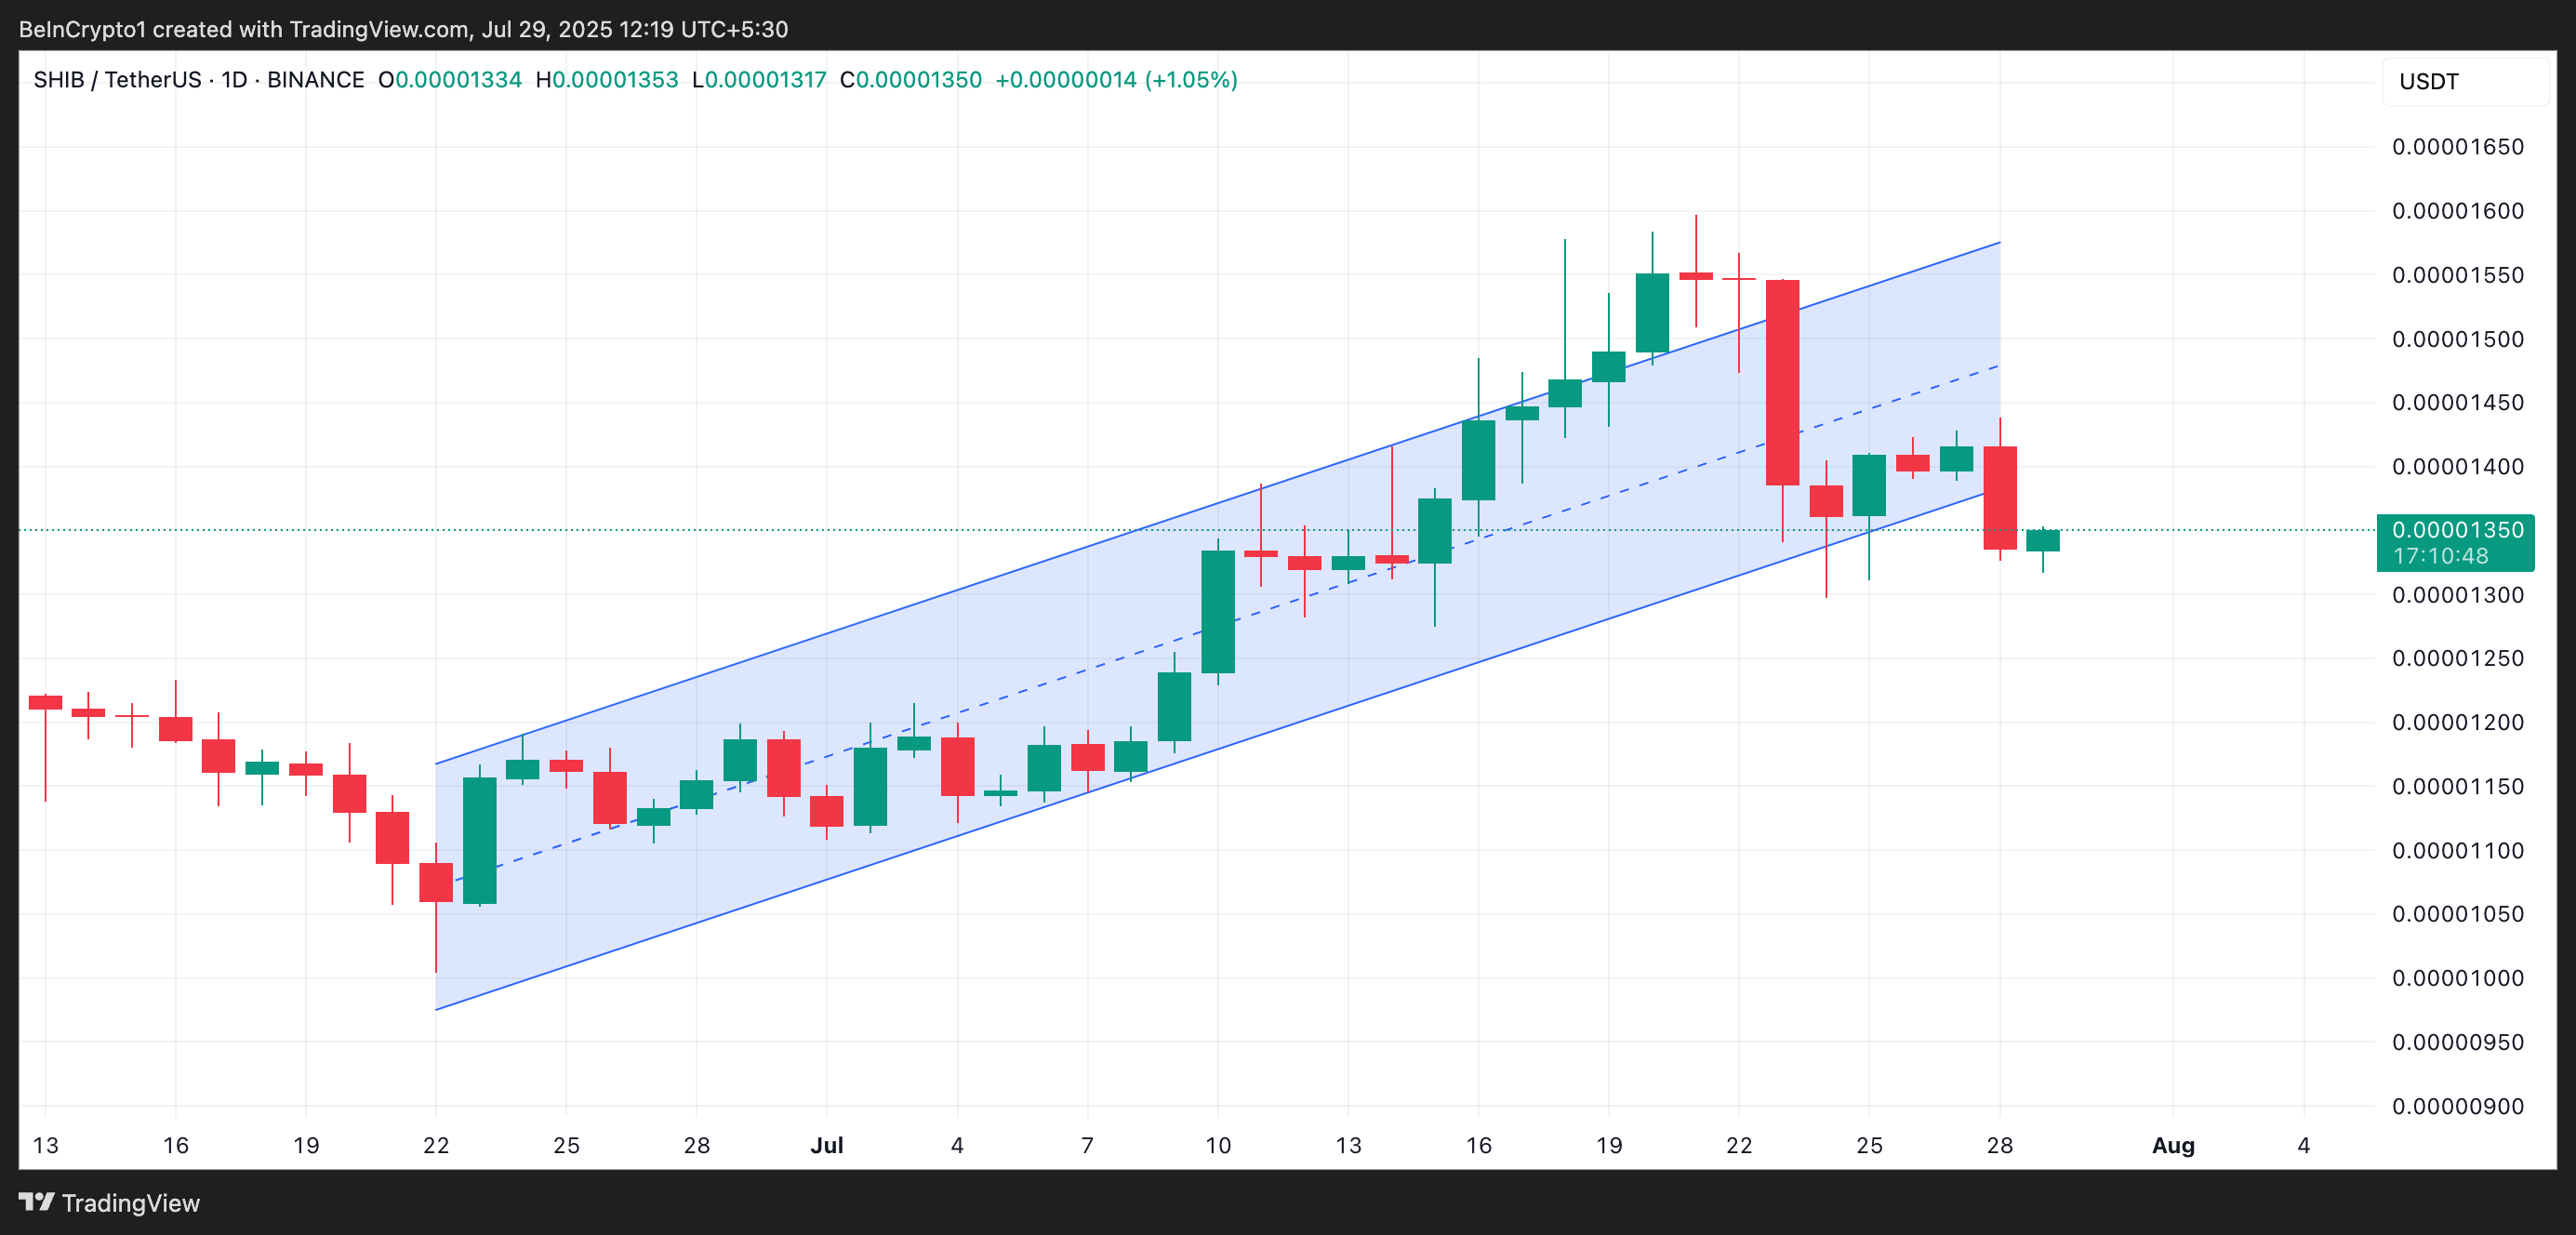Click the Aug month marker on time axis
This screenshot has width=2576, height=1235.
(2172, 1145)
